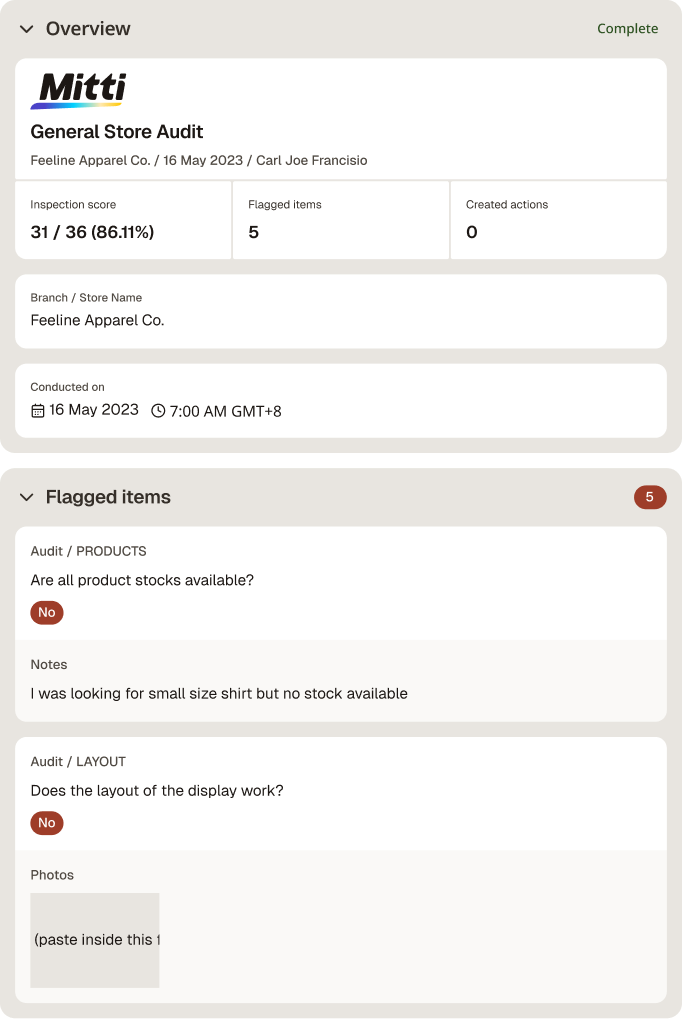This screenshot has height=1019, width=682.
Task: Click the red flagged items count badge
Action: point(650,497)
